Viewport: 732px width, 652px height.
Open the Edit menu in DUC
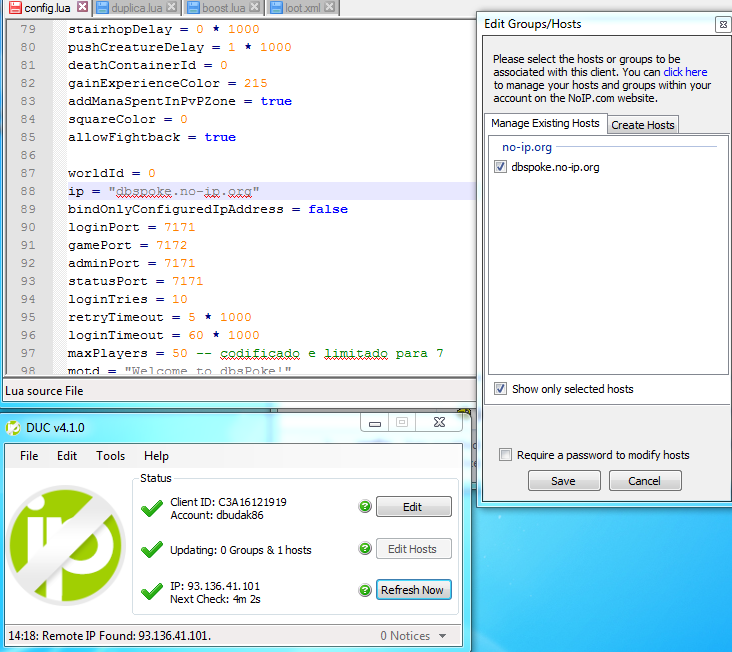[67, 456]
